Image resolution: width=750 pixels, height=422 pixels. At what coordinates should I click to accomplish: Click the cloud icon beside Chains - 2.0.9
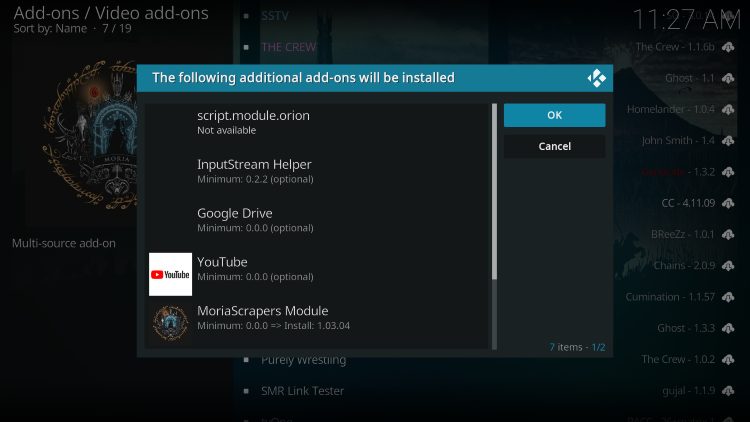728,266
